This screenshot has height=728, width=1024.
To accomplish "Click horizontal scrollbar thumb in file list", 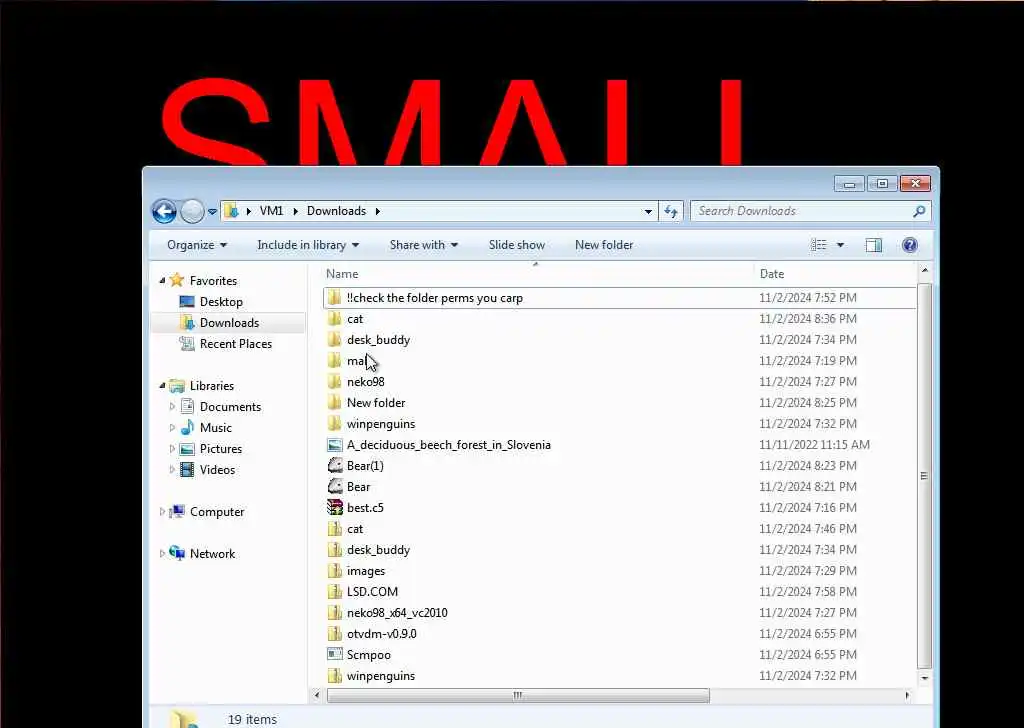I will coord(518,695).
